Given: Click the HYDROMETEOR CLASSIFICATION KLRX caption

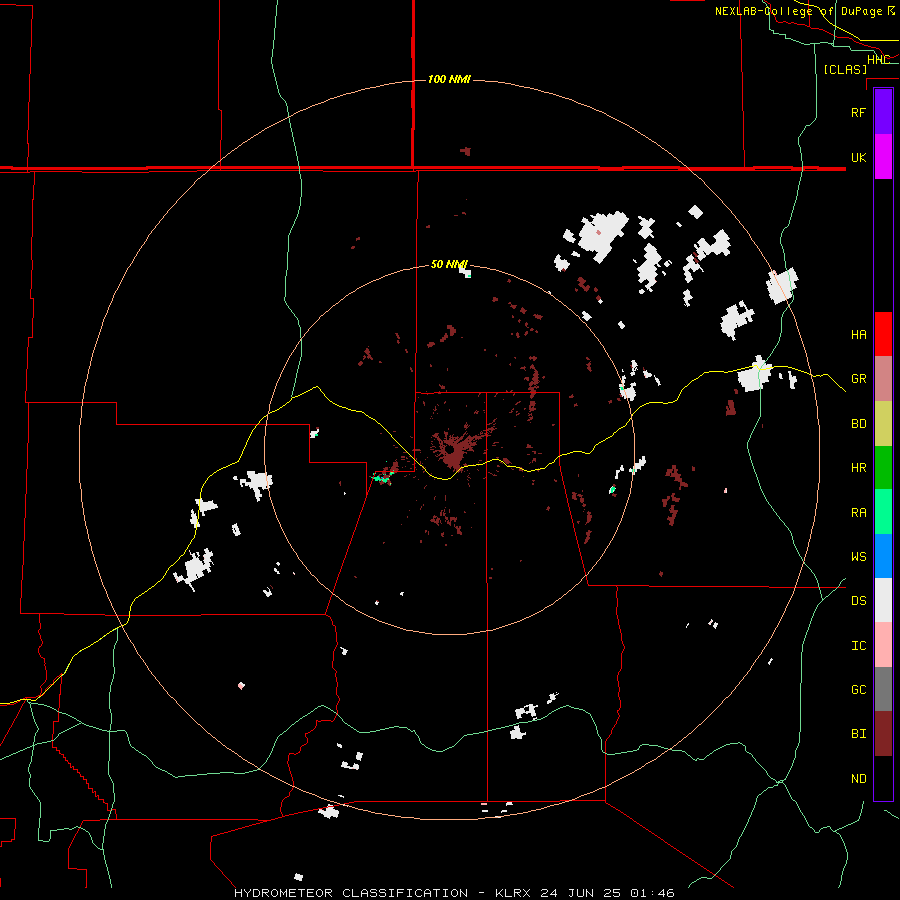Looking at the screenshot, I should [x=454, y=893].
